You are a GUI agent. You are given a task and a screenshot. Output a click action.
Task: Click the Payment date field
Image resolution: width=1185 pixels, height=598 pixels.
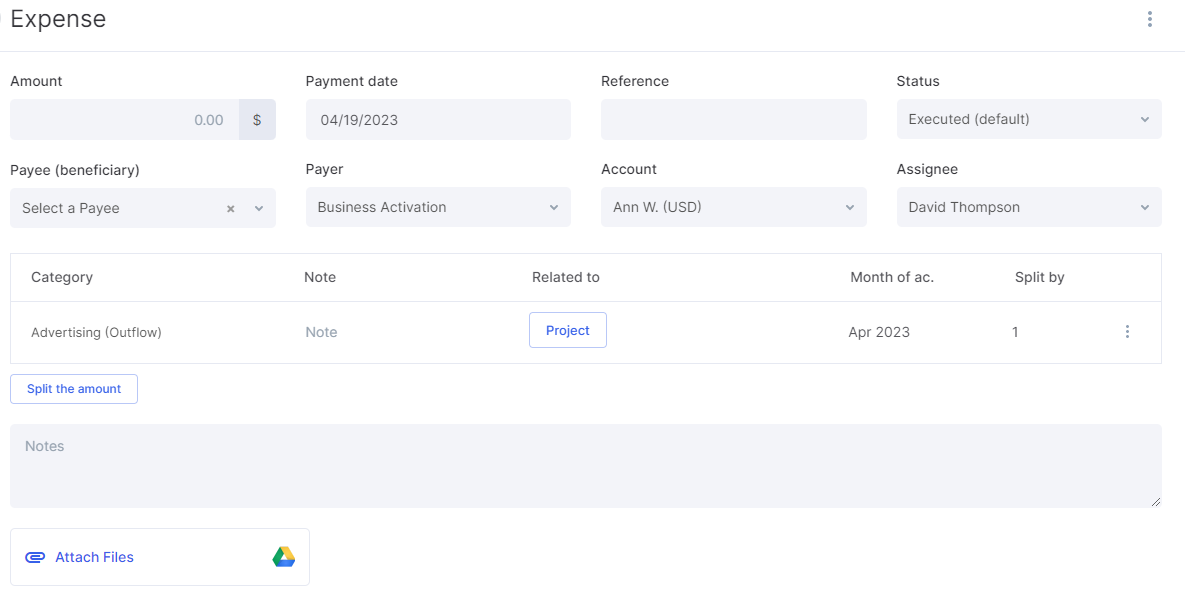pyautogui.click(x=438, y=119)
